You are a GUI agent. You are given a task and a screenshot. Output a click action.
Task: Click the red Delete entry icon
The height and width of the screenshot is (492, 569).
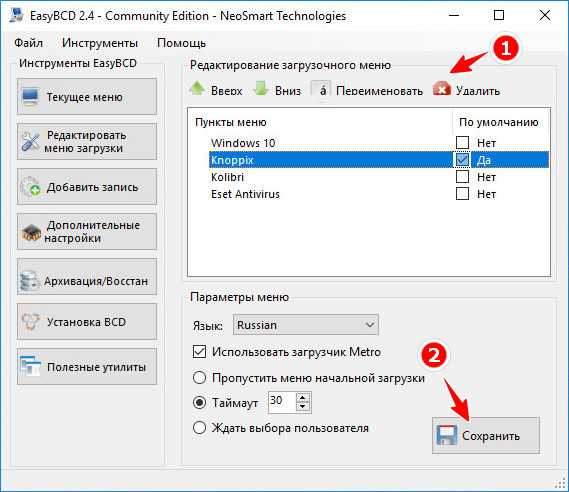442,89
